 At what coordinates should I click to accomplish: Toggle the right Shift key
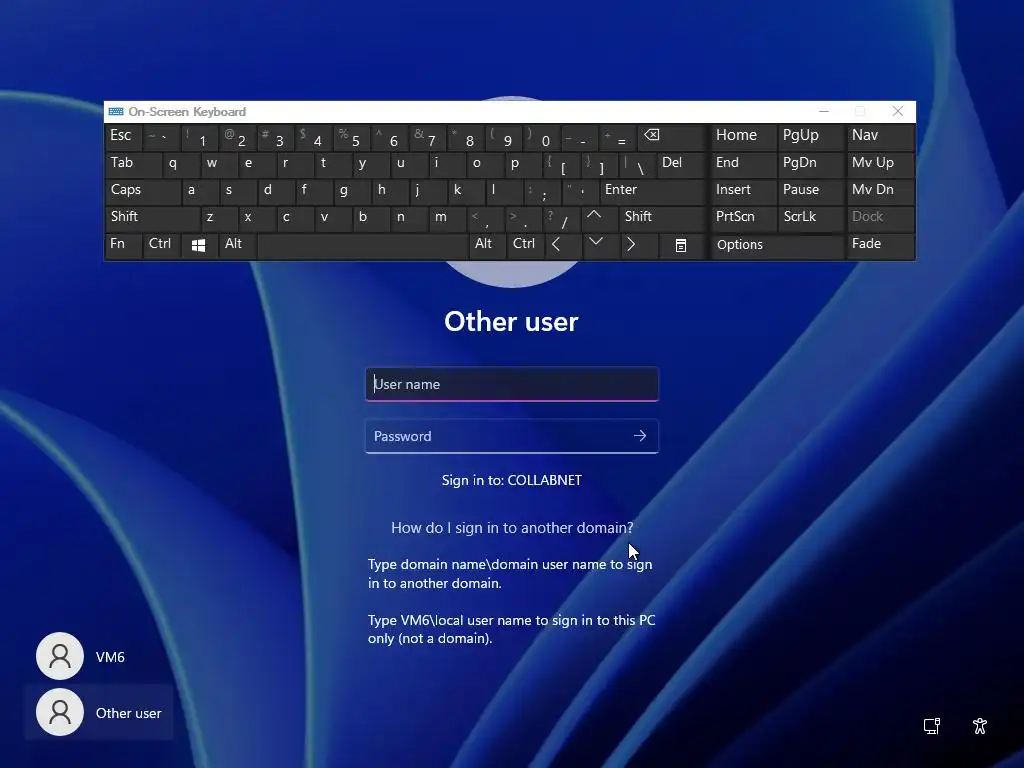click(x=662, y=217)
